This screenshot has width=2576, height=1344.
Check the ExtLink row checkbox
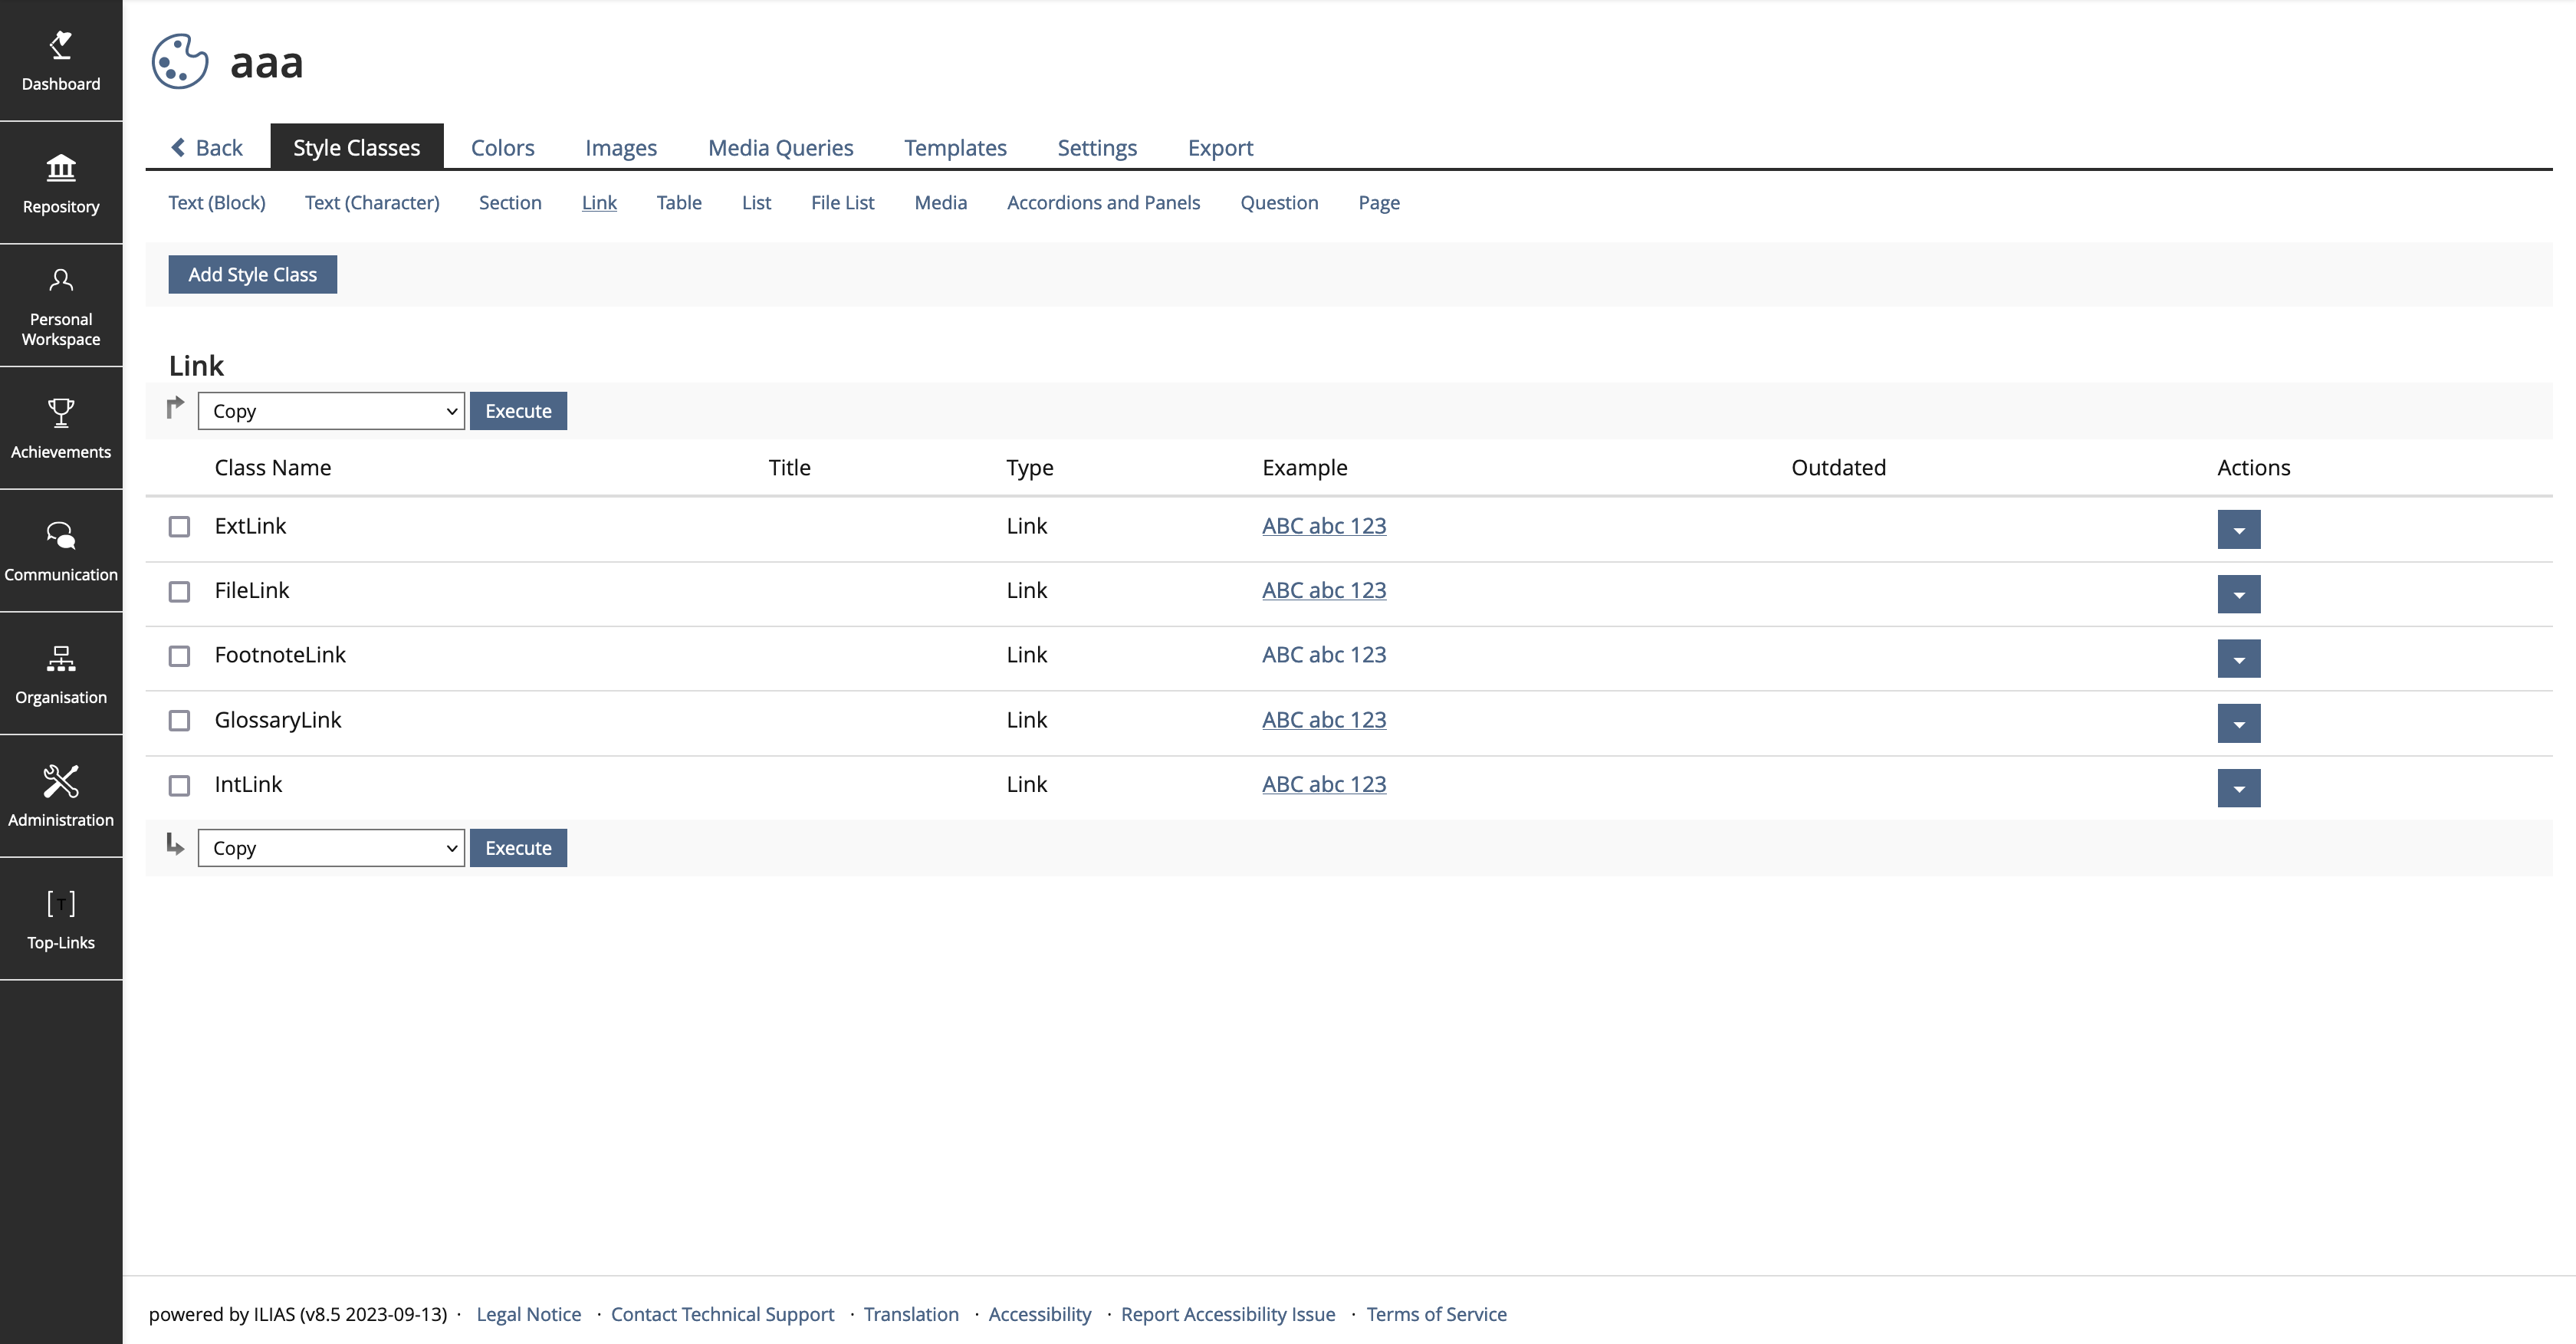tap(179, 527)
